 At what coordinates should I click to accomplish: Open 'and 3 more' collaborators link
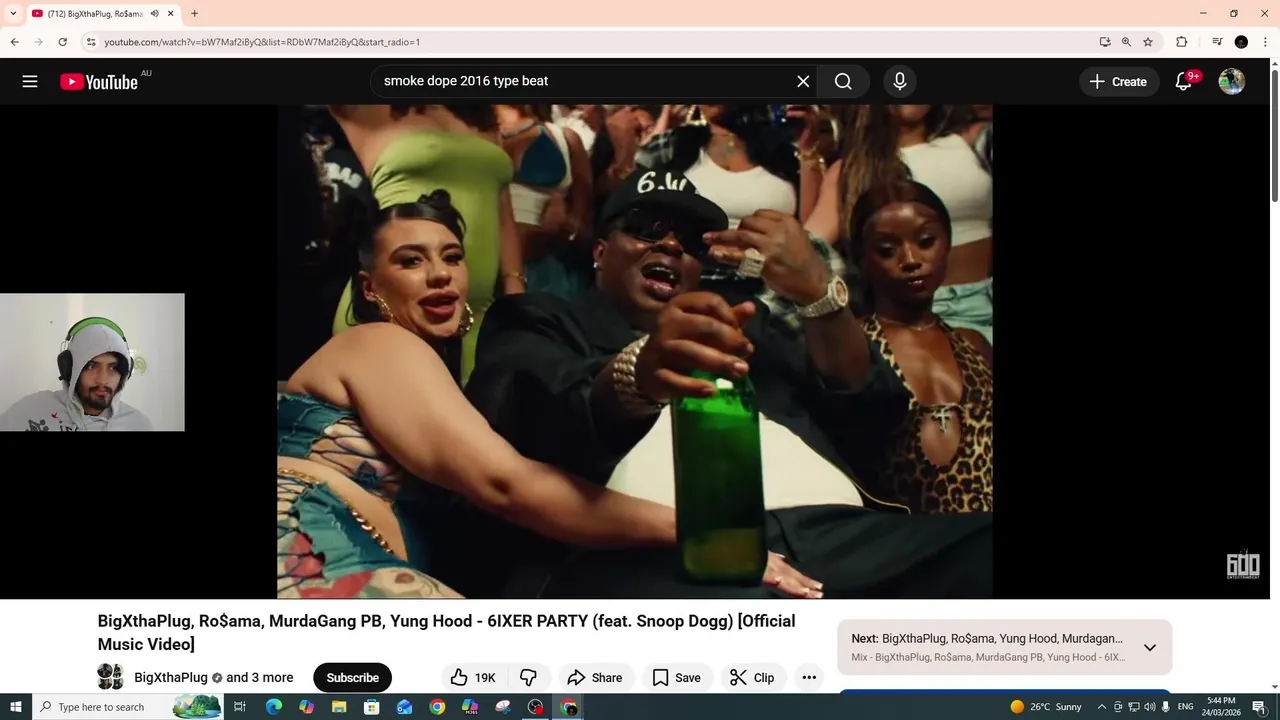pos(260,677)
